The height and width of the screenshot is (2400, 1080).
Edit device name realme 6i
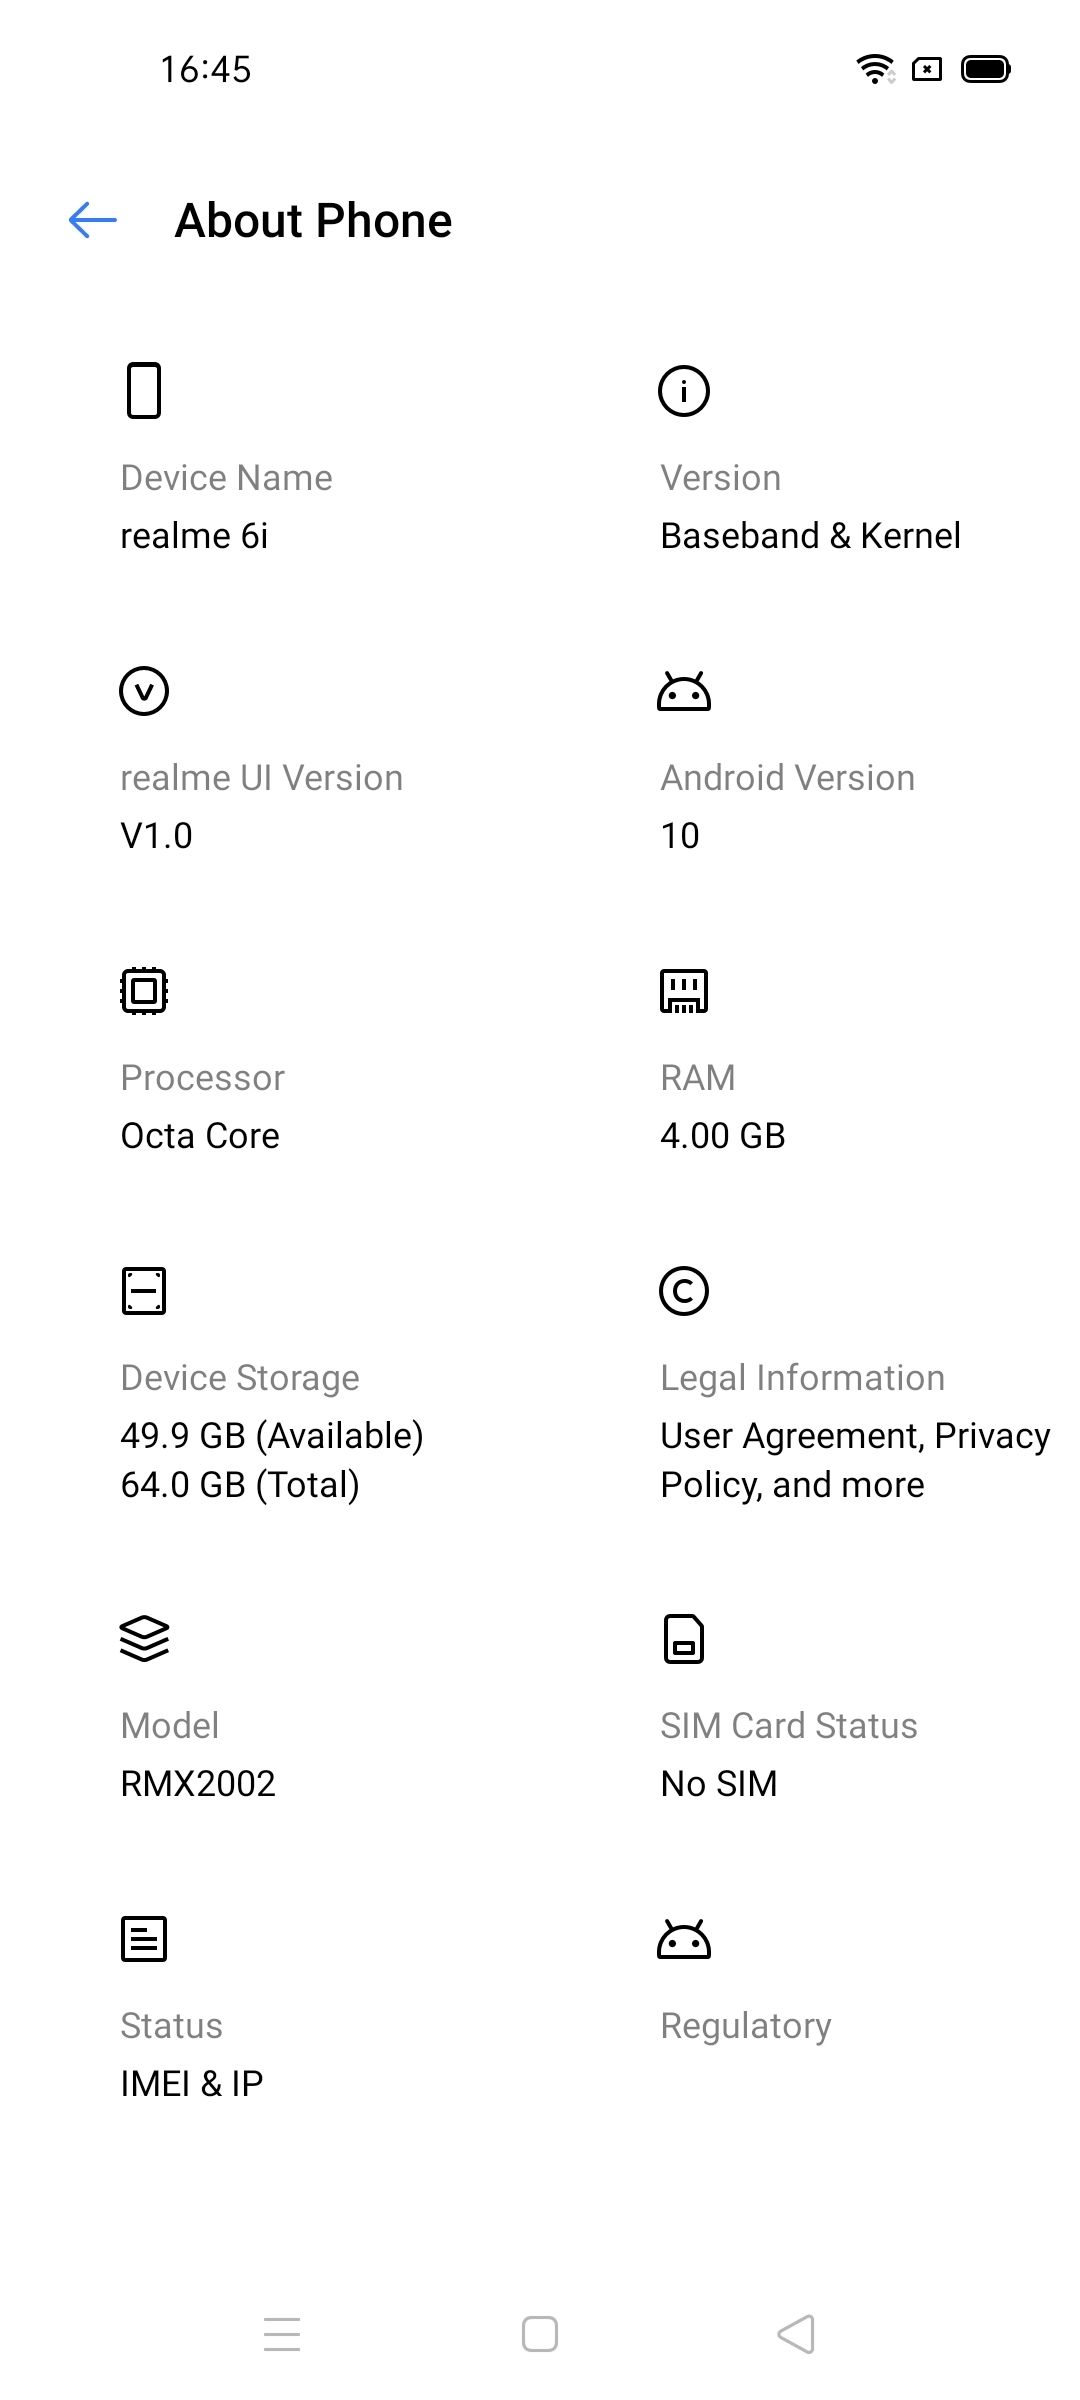pos(194,536)
